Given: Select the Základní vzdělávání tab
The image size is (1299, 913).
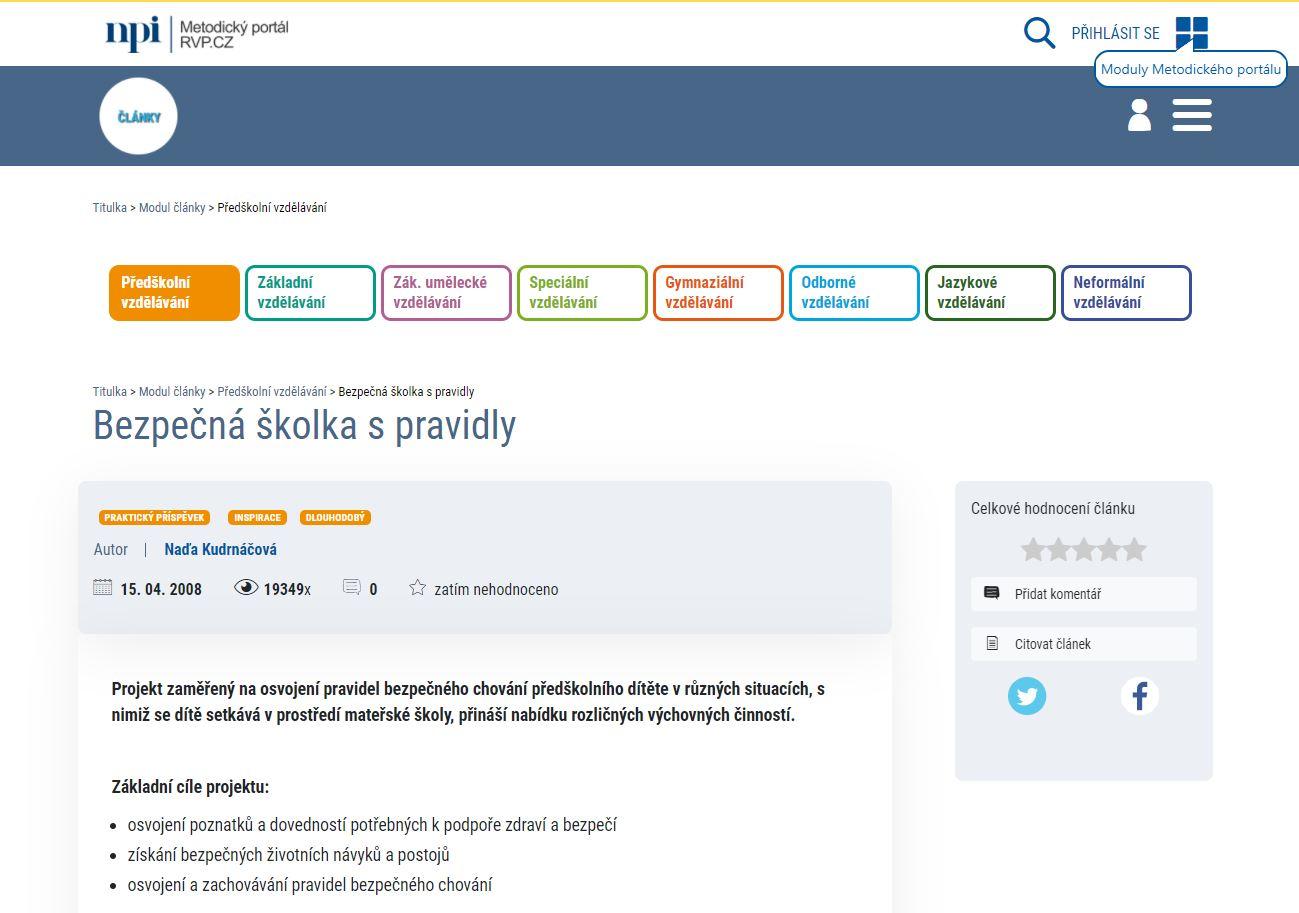Looking at the screenshot, I should 310,293.
